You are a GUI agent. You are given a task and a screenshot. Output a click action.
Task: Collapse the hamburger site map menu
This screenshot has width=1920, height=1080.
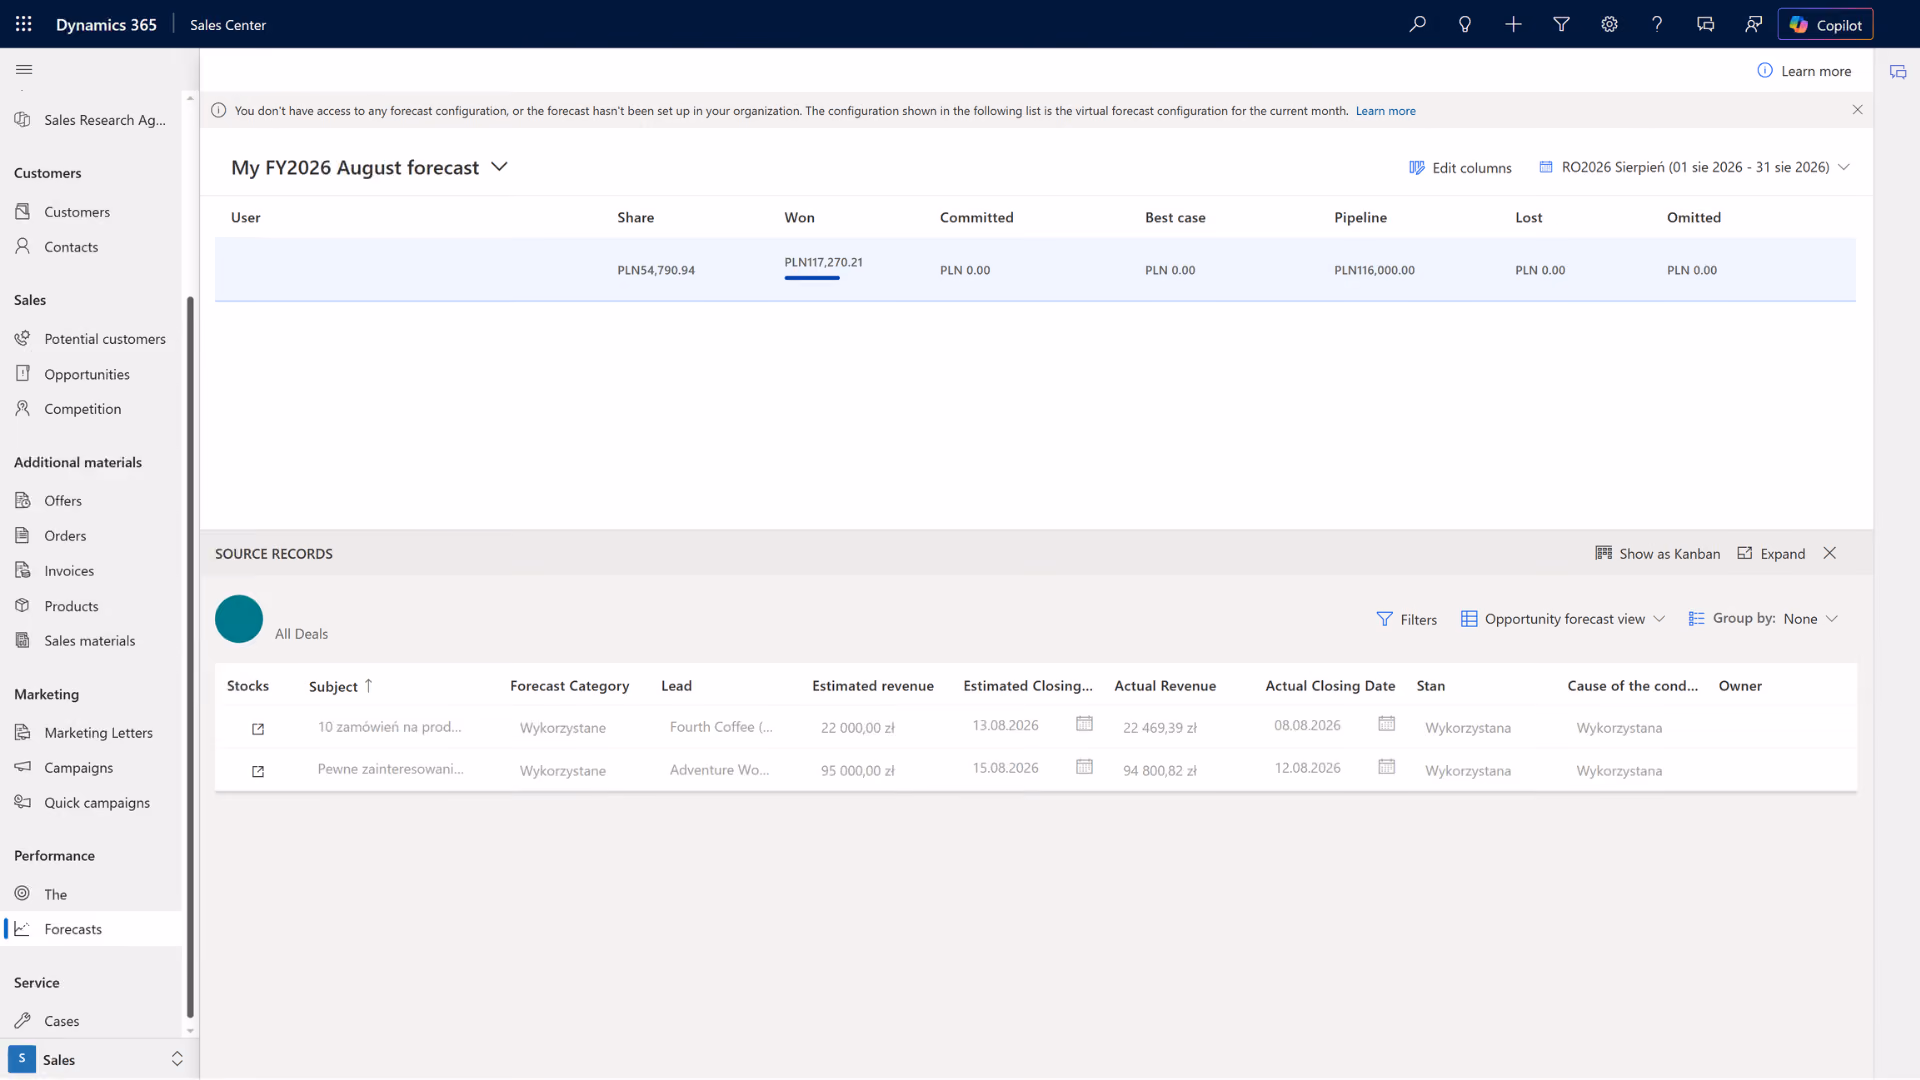24,69
